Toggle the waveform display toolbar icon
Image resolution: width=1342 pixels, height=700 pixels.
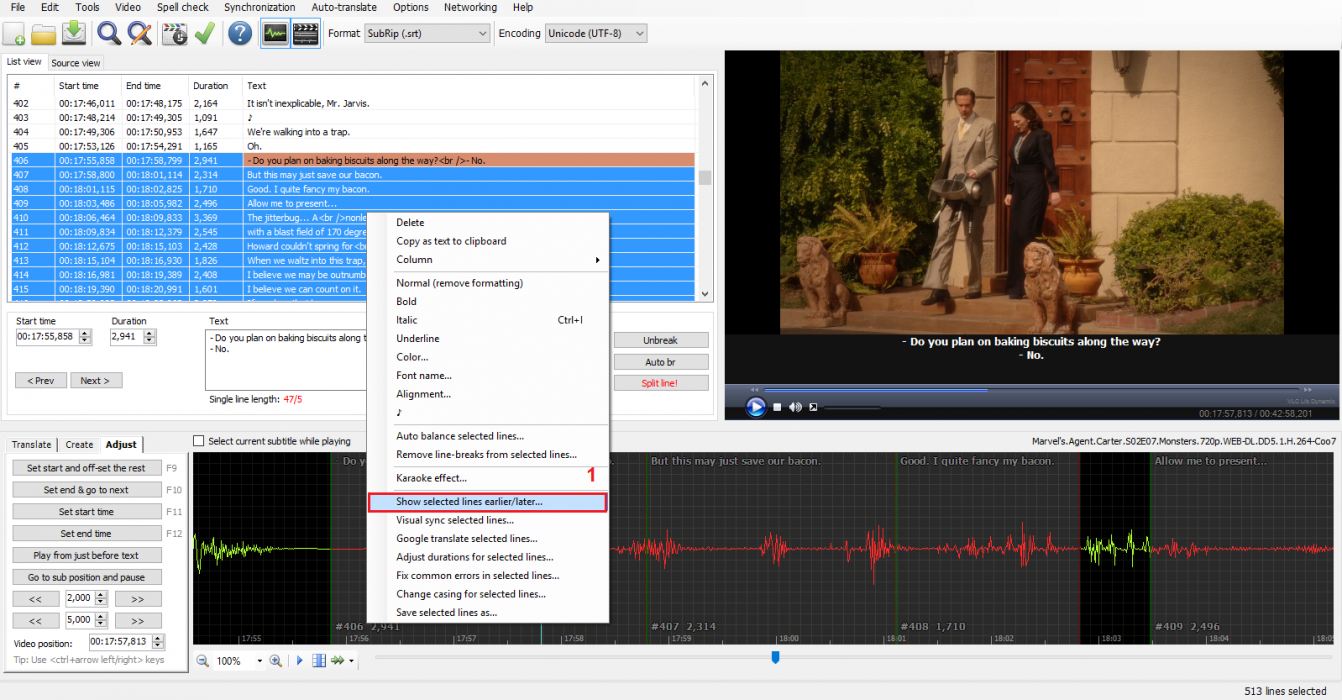(x=275, y=34)
